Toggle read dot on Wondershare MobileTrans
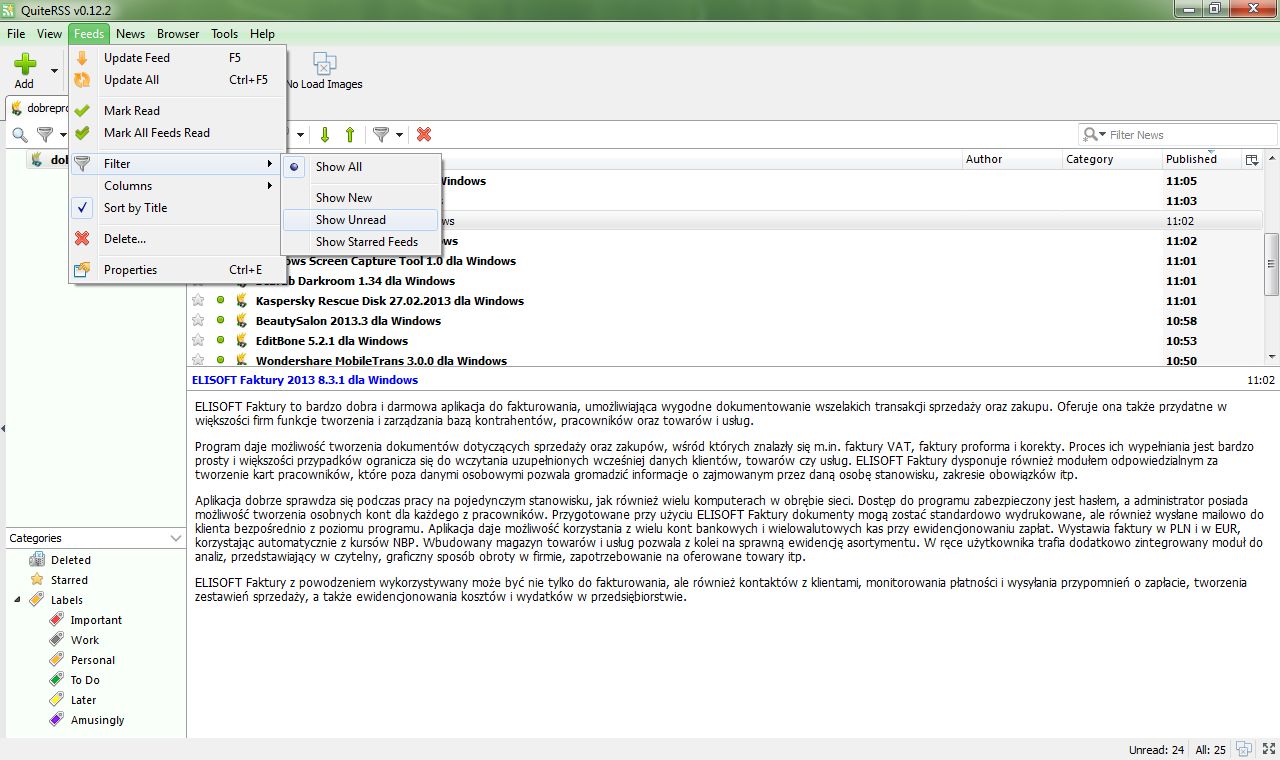The image size is (1280, 760). pyautogui.click(x=221, y=361)
